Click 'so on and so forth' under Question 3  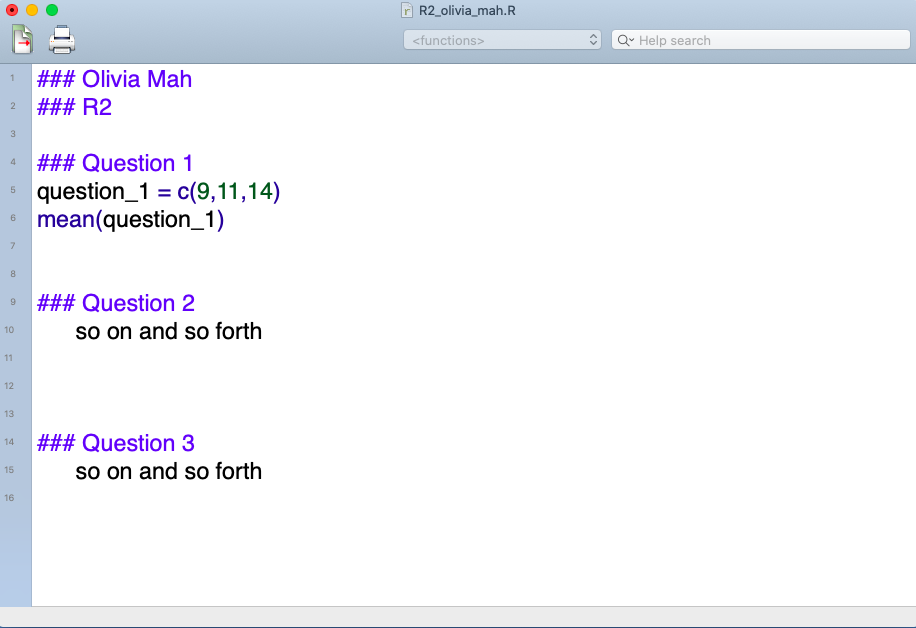point(169,471)
